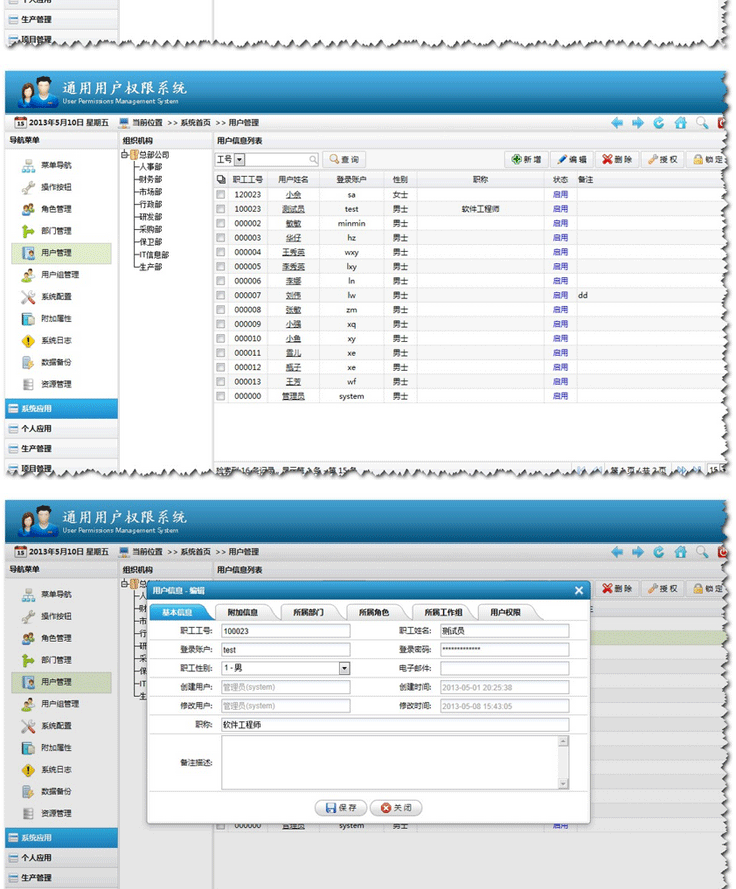Click refresh icon above the edit dialog
The image size is (736, 889).
tap(658, 552)
